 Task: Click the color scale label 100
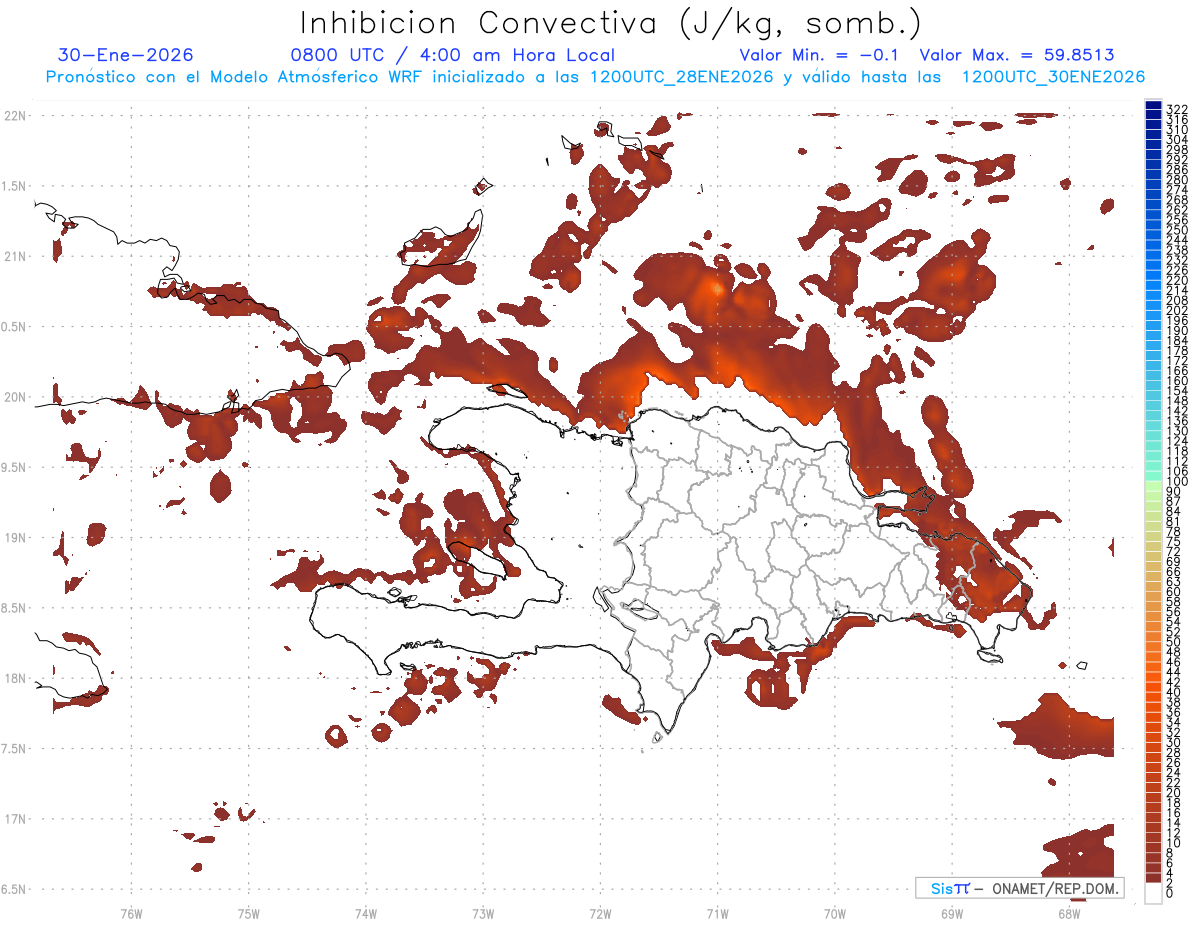click(x=1176, y=481)
